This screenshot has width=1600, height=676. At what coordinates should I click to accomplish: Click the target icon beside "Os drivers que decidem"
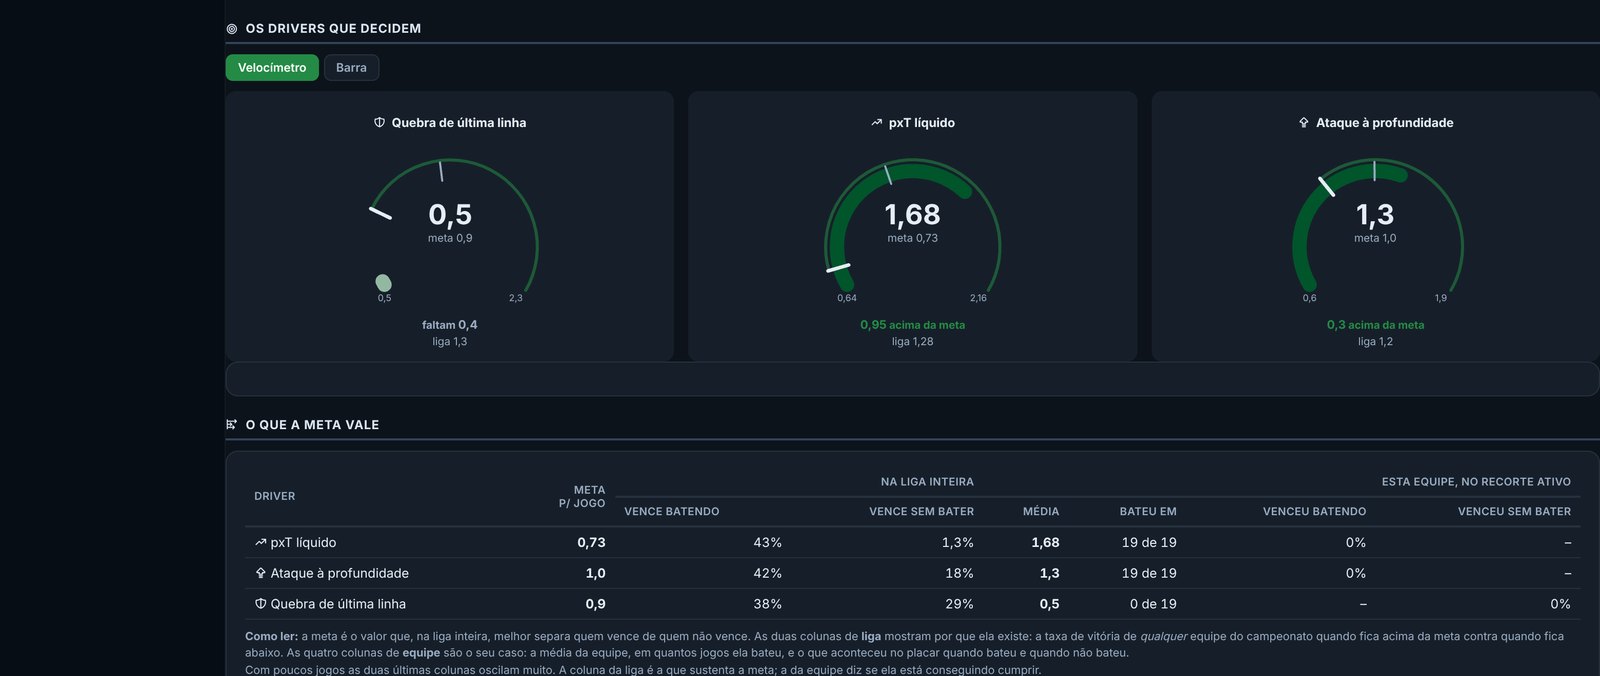[232, 29]
